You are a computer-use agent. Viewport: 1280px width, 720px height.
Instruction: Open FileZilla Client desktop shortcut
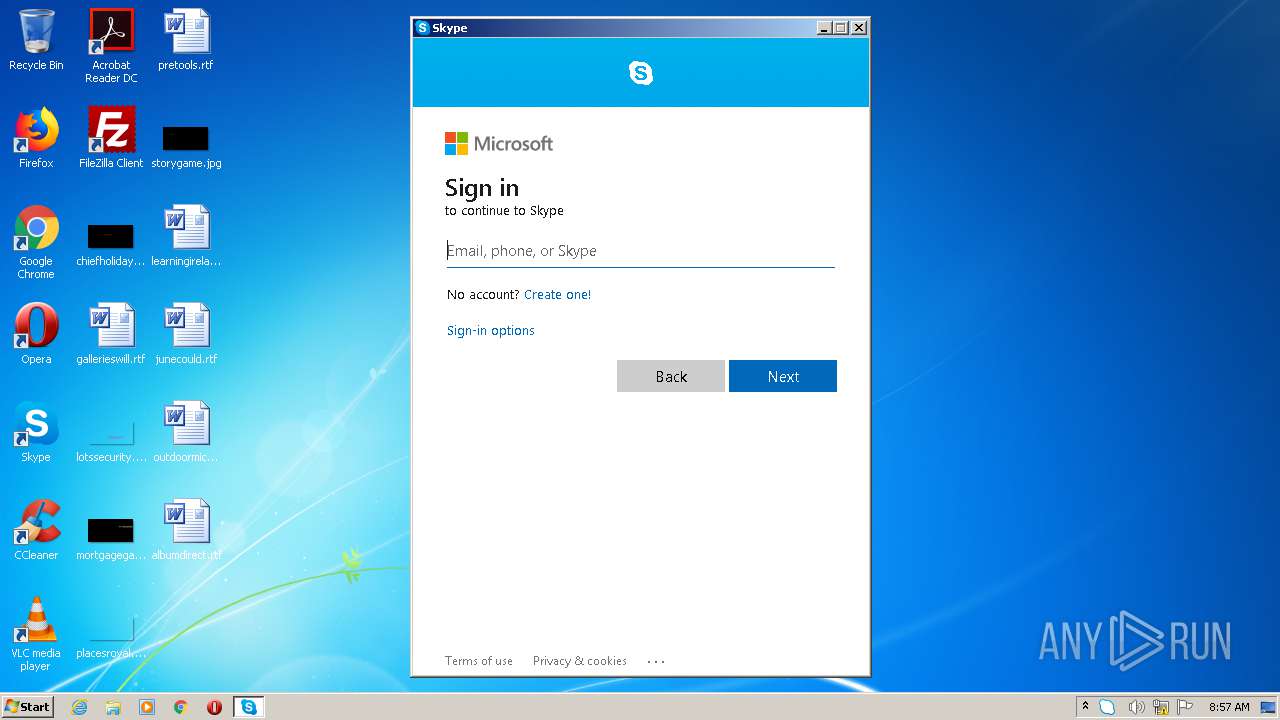point(111,138)
